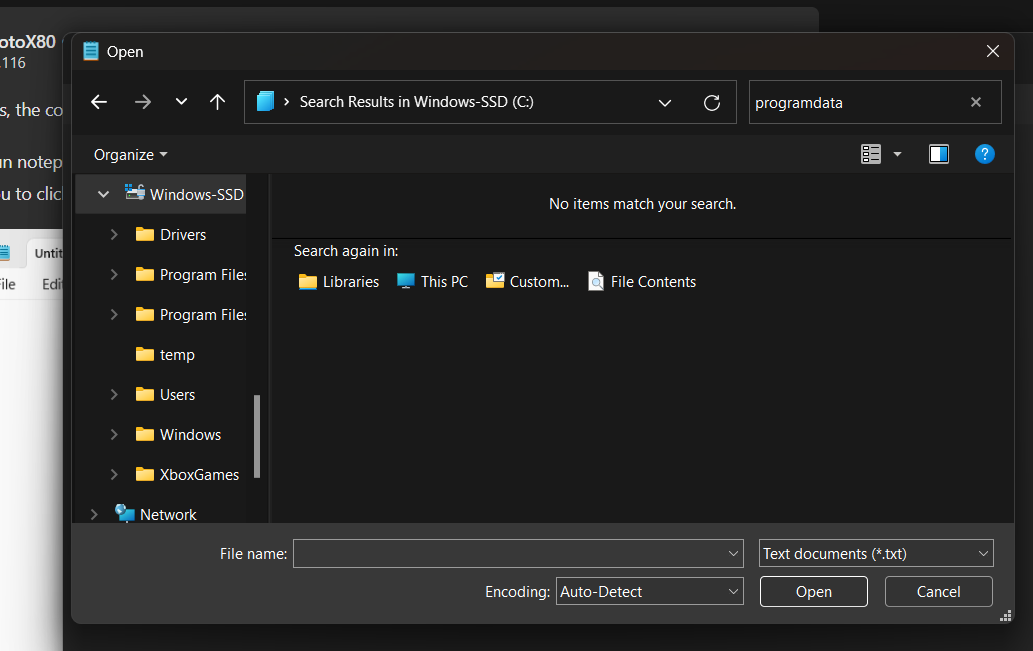Search again in This PC
The width and height of the screenshot is (1033, 651).
432,282
